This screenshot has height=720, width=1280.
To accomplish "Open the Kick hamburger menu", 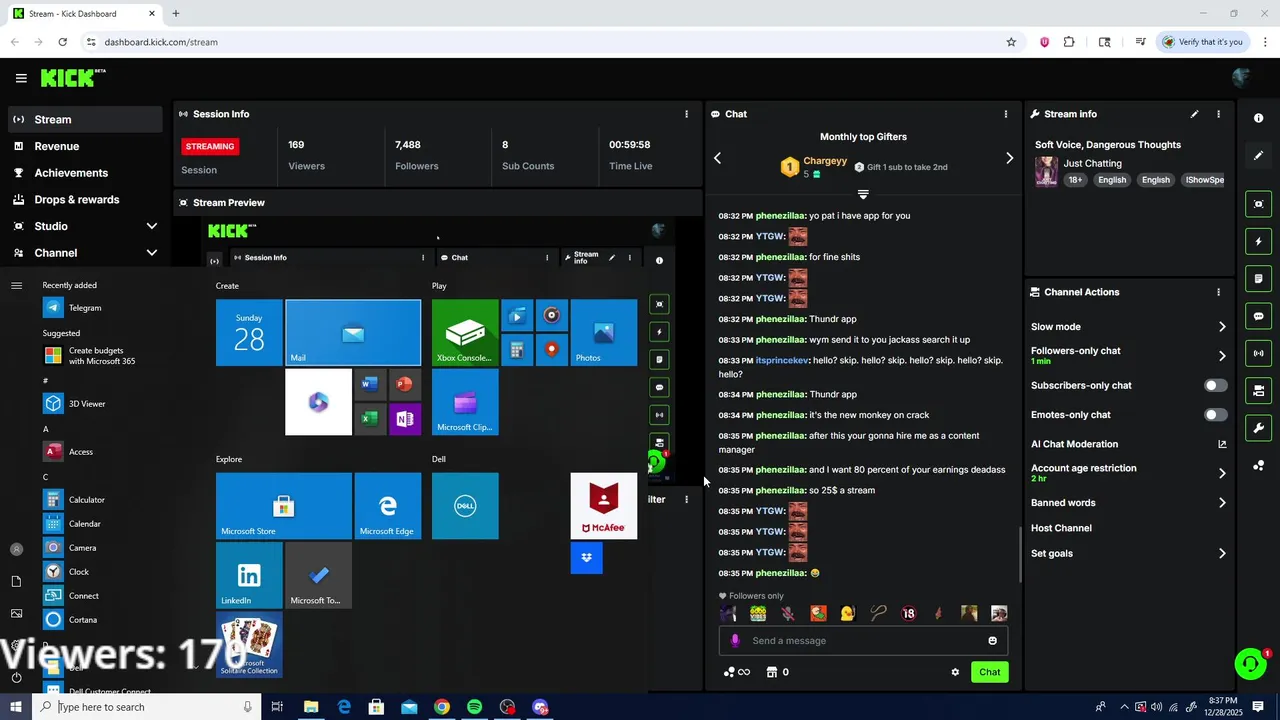I will tap(21, 78).
